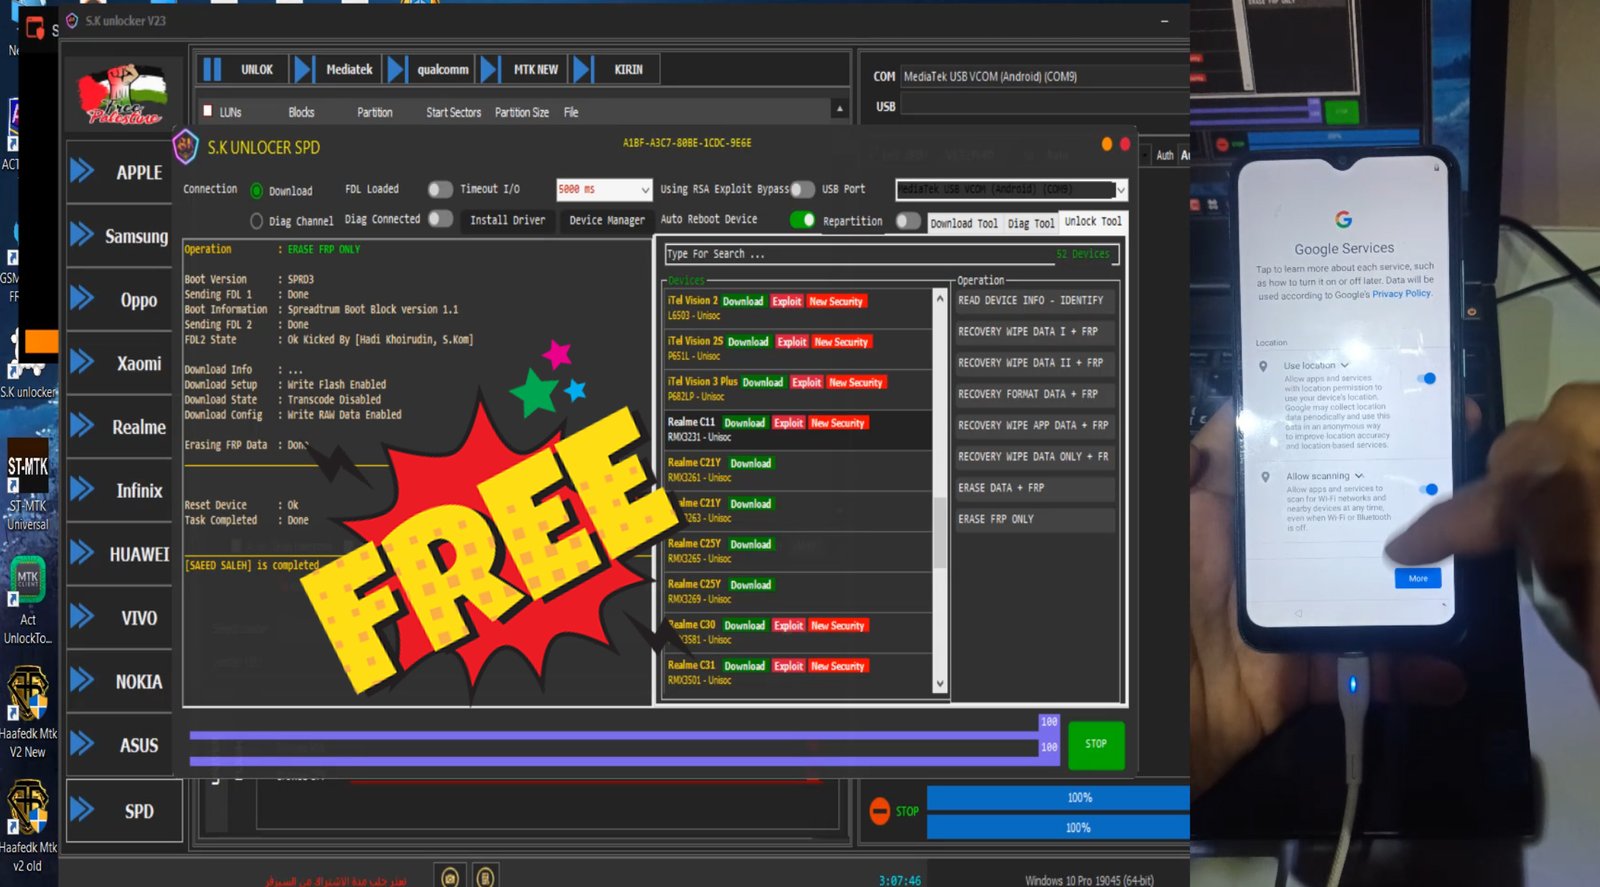Click the green STOP button
This screenshot has height=887, width=1600.
click(1096, 744)
